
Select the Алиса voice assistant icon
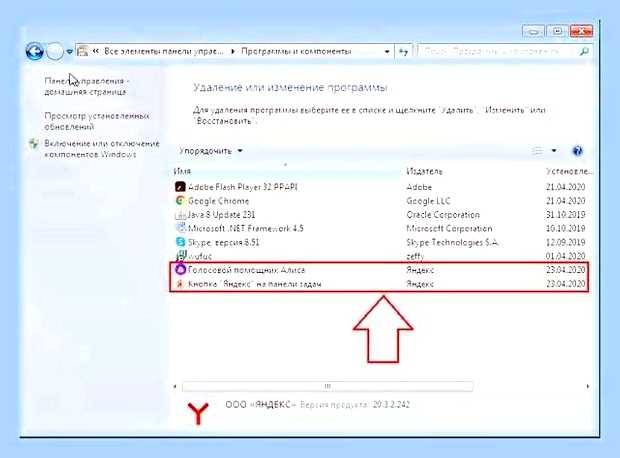pyautogui.click(x=180, y=270)
